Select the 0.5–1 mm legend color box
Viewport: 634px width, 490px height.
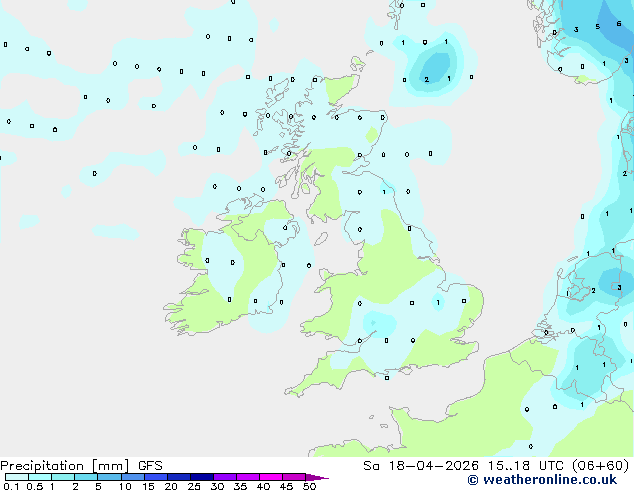[x=40, y=477]
